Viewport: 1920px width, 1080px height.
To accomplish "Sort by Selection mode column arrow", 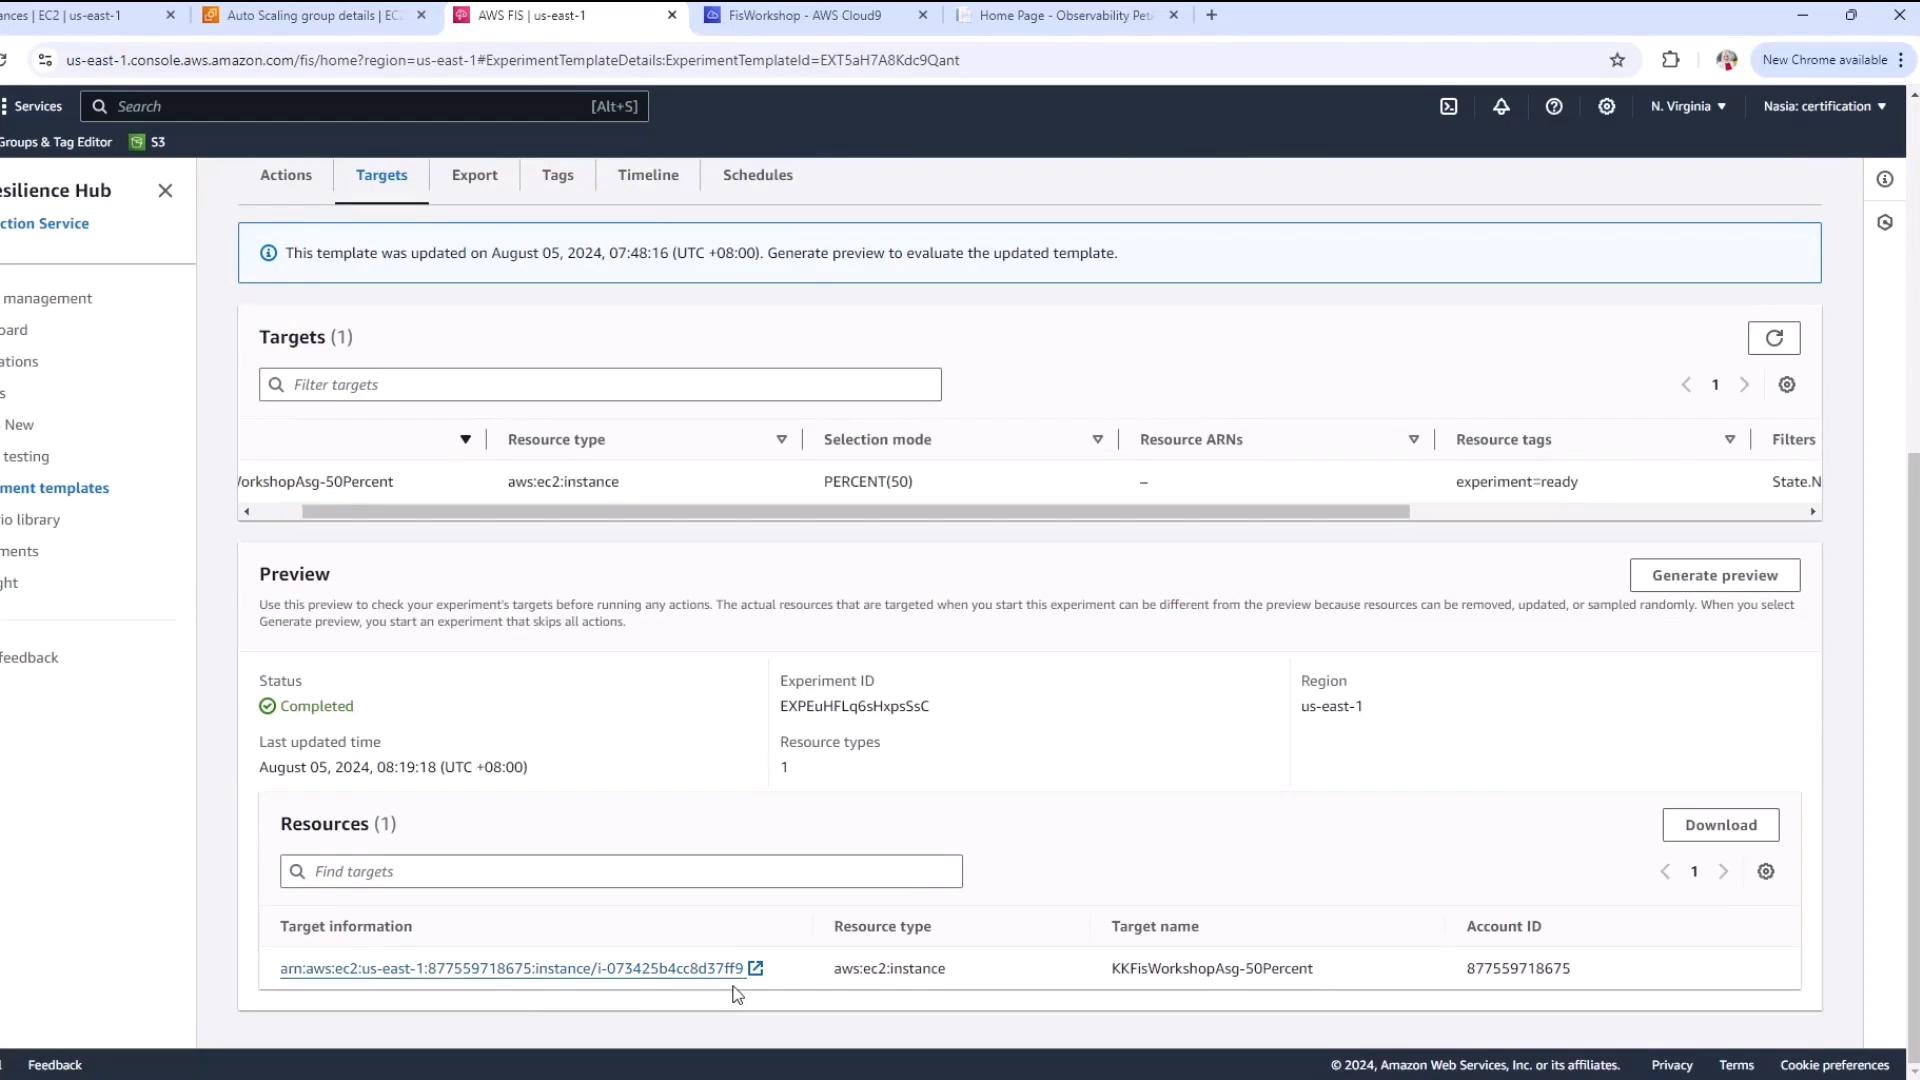I will [x=1097, y=440].
